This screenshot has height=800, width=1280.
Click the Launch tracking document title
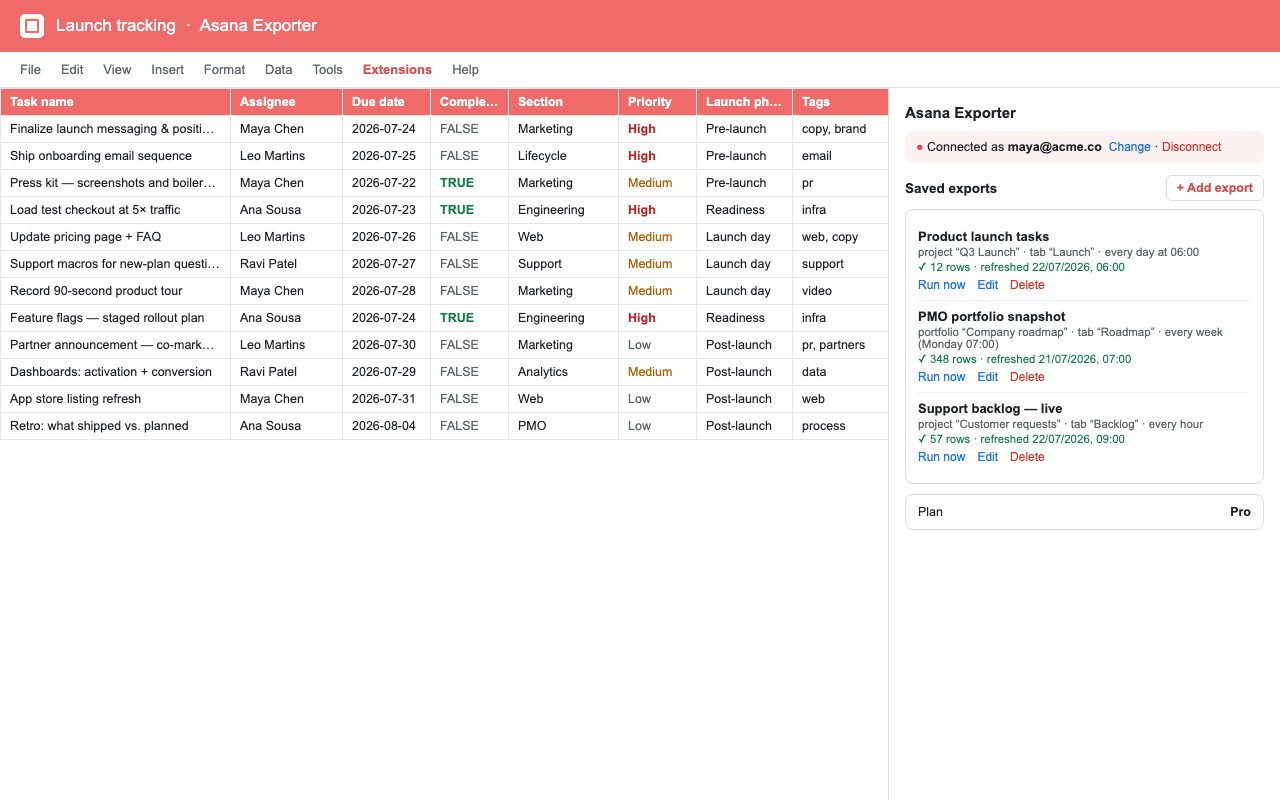(x=116, y=26)
